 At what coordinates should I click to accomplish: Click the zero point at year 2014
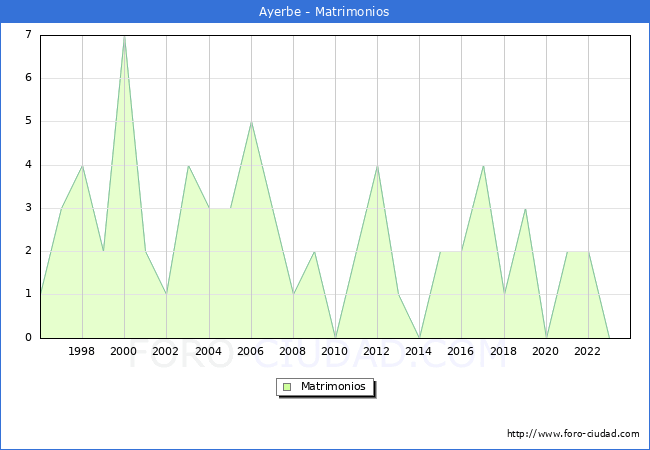click(419, 337)
